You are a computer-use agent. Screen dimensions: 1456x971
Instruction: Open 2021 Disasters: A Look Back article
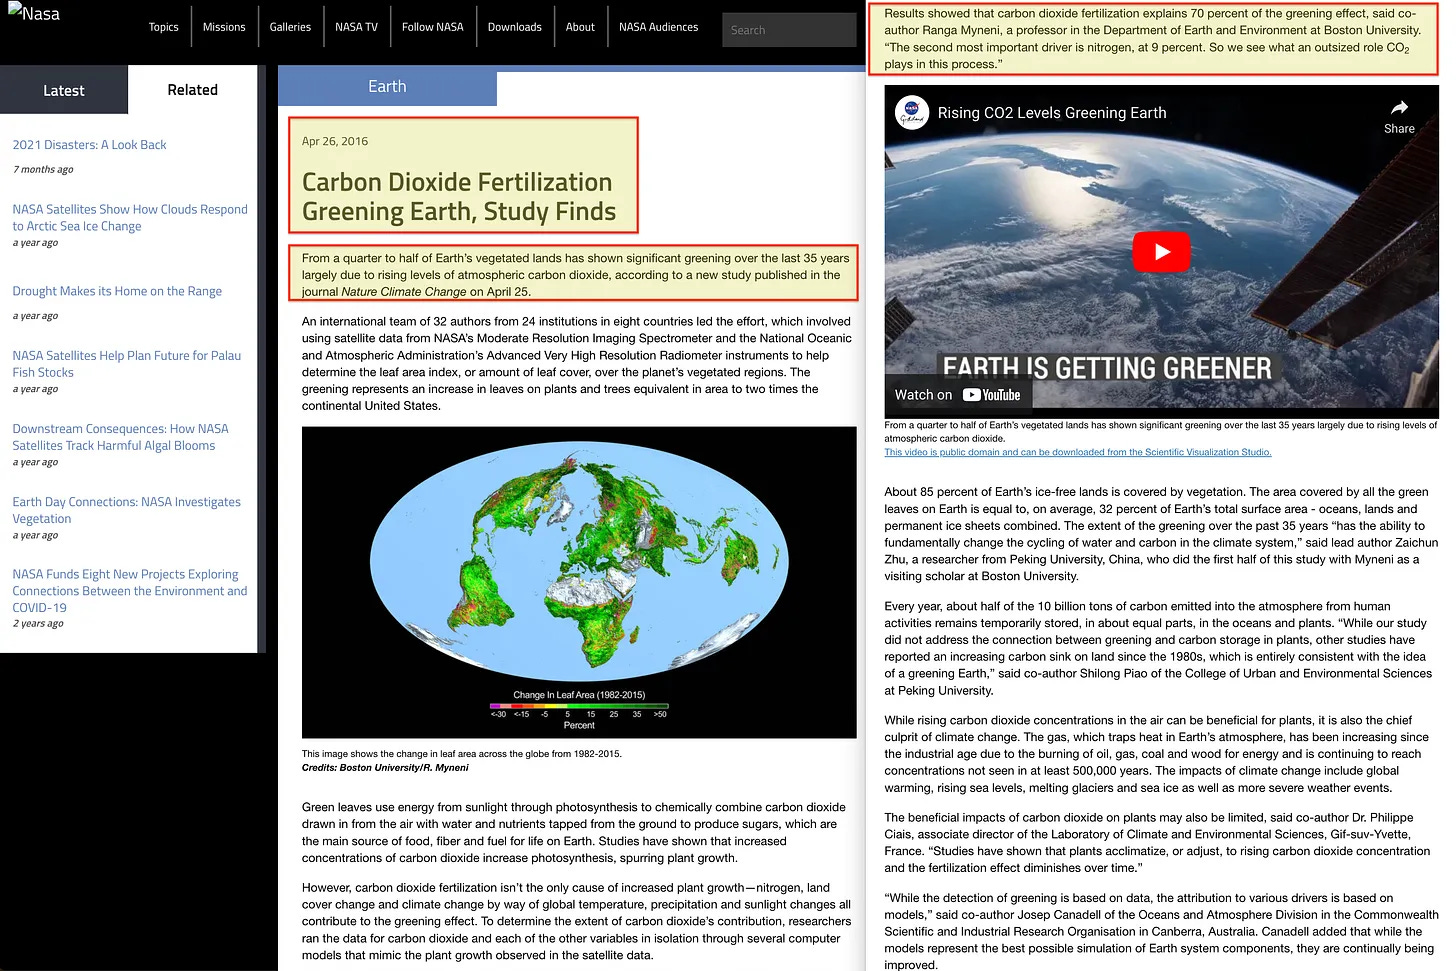pyautogui.click(x=89, y=145)
